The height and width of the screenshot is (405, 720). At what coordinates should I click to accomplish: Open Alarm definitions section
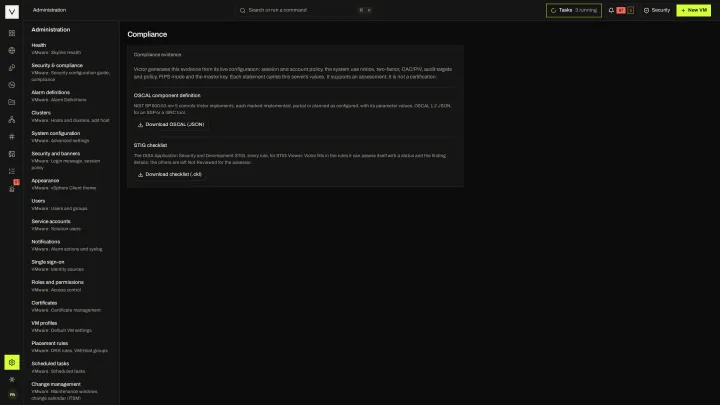[71, 96]
